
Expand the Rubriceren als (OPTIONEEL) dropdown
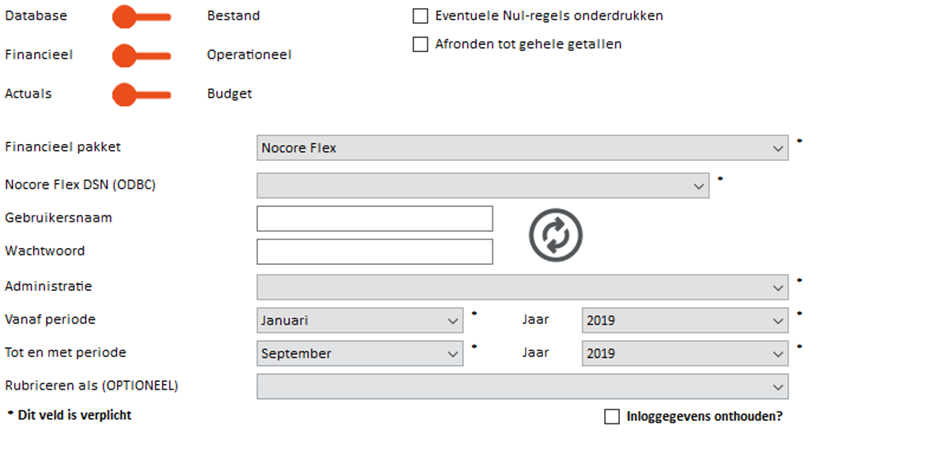523,386
